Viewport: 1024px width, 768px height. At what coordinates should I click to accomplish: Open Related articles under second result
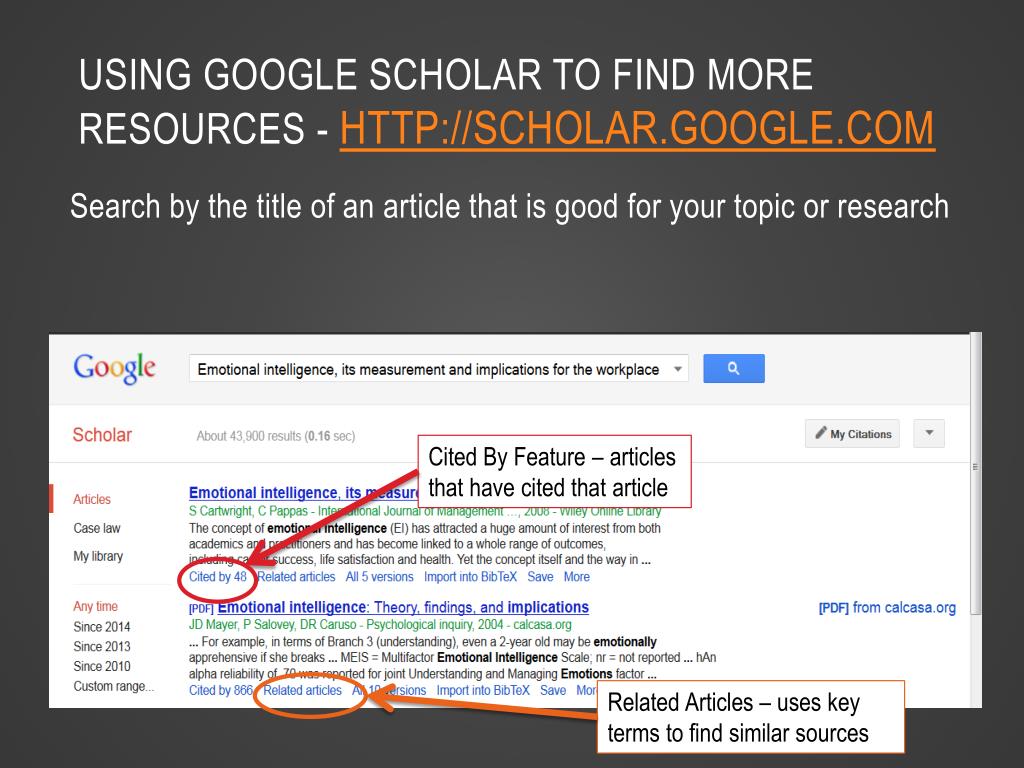pos(302,690)
